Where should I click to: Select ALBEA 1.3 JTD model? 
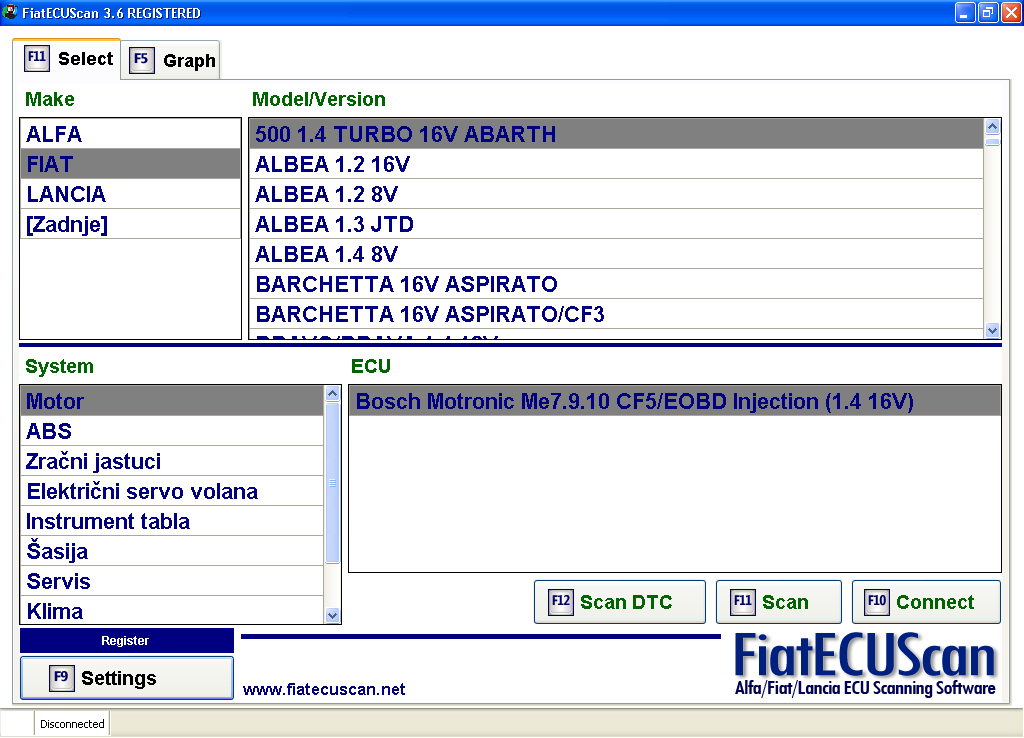click(616, 224)
